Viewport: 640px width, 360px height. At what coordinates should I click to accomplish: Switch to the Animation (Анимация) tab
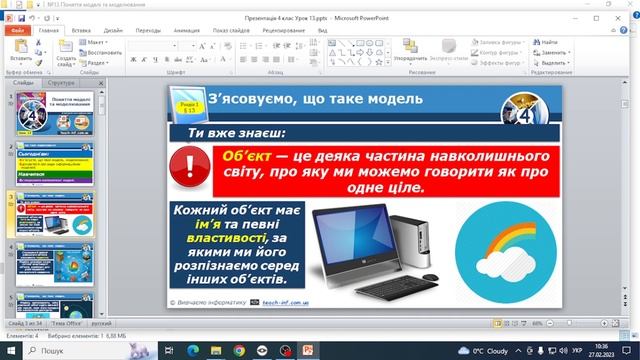187,30
